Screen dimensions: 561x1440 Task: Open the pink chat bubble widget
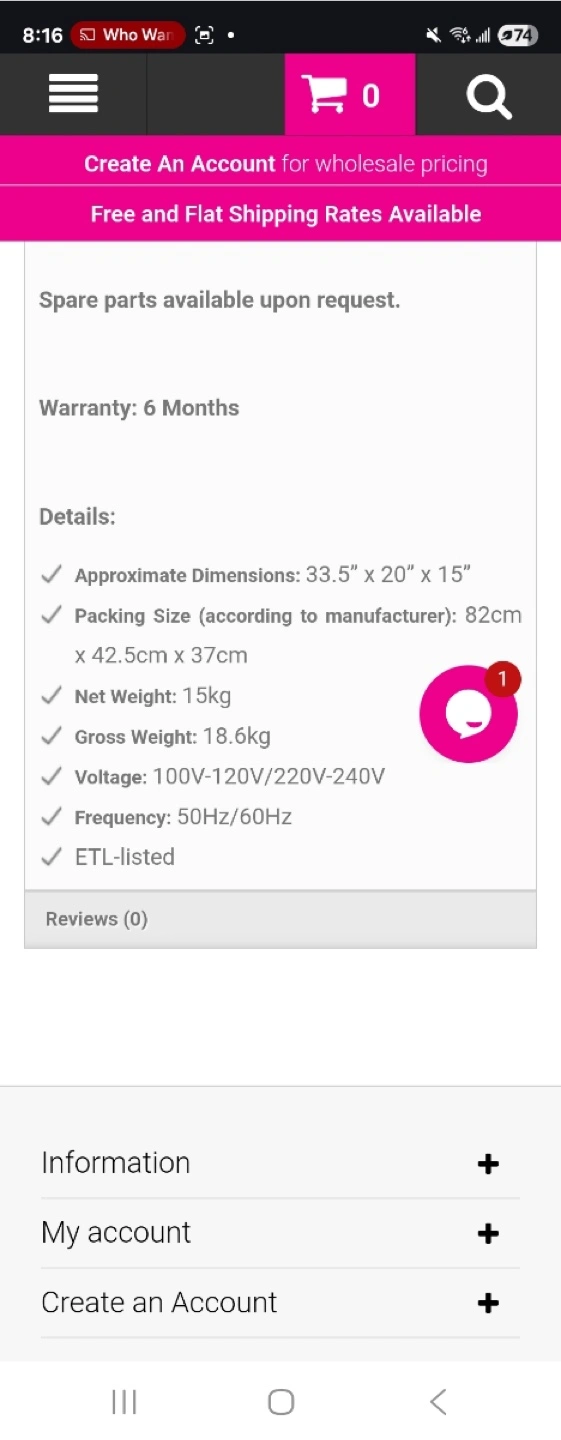pos(468,714)
